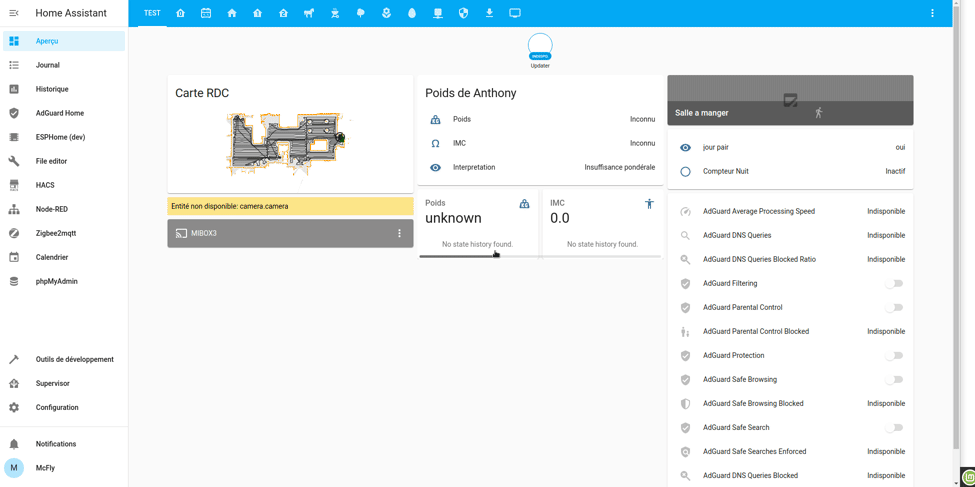Click the phpMyAdmin database icon

click(14, 281)
